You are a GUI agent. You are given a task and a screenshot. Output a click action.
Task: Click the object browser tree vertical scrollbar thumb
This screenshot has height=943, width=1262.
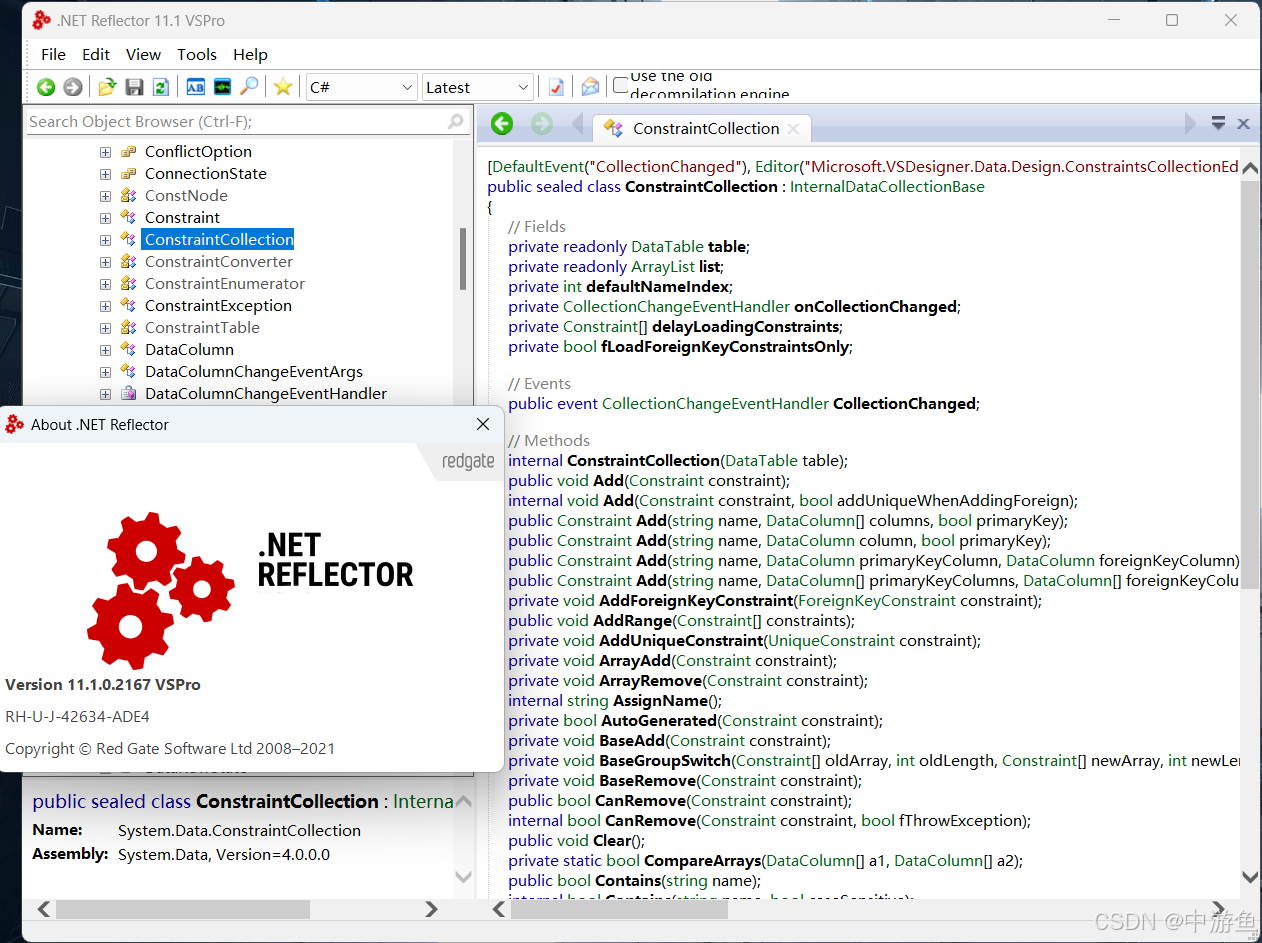pyautogui.click(x=463, y=258)
